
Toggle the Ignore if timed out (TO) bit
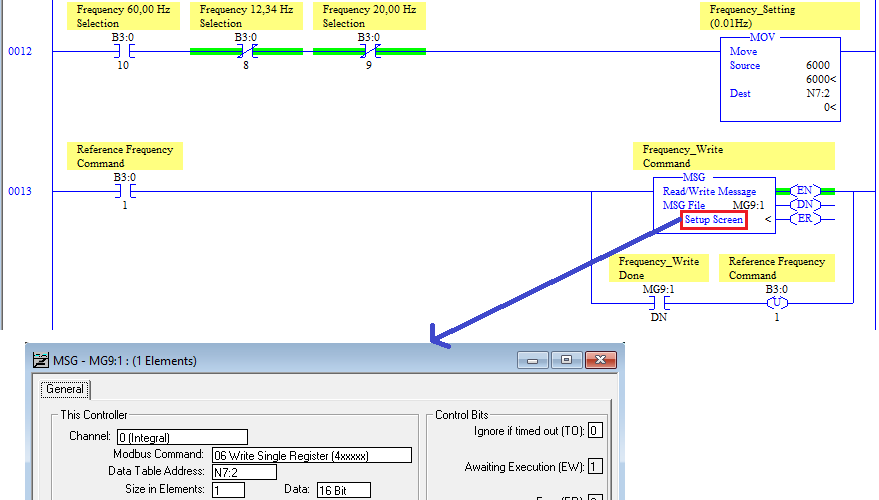[595, 430]
